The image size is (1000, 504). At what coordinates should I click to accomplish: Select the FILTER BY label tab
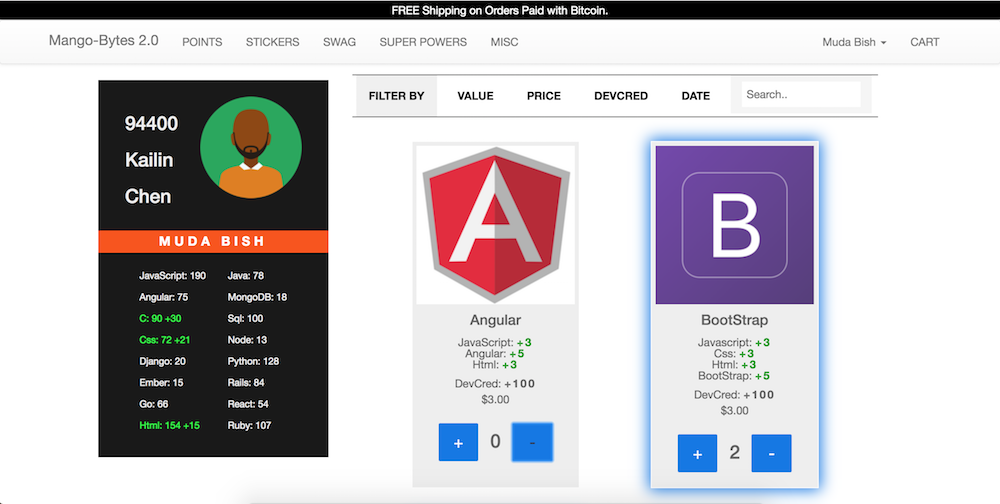point(396,96)
